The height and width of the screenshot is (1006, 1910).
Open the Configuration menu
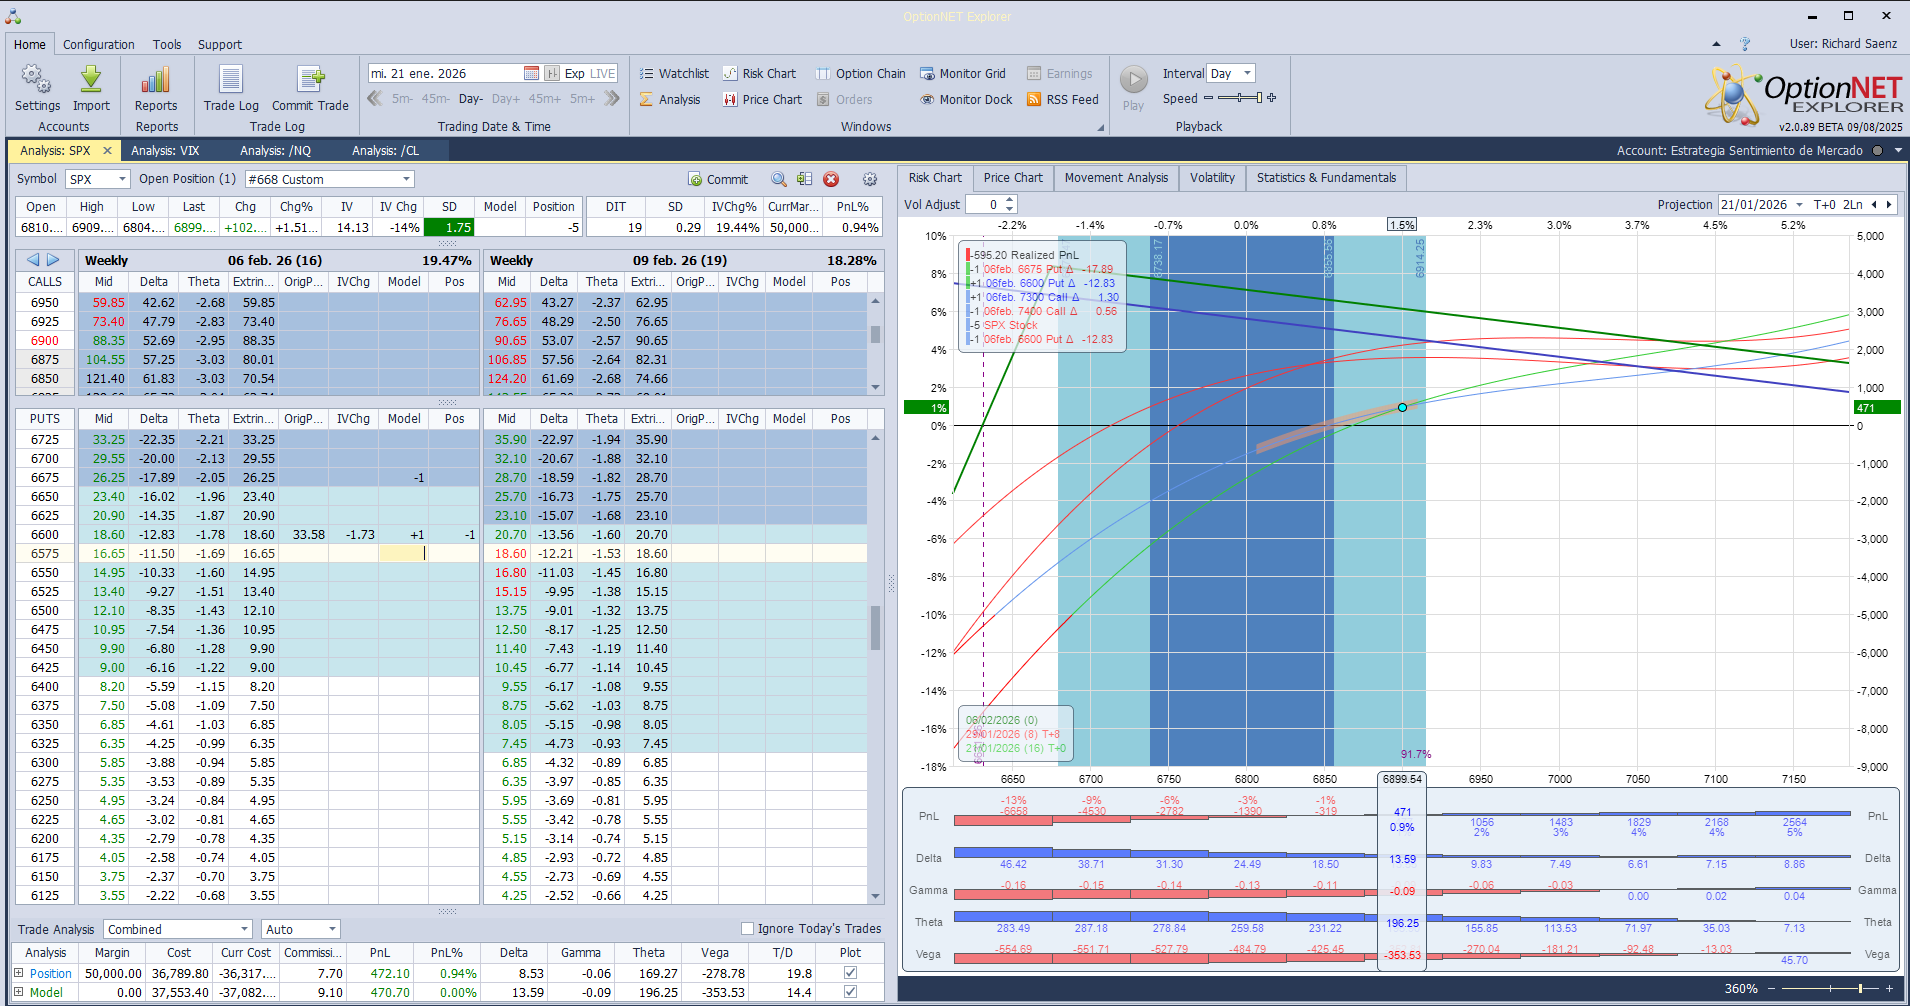point(98,44)
